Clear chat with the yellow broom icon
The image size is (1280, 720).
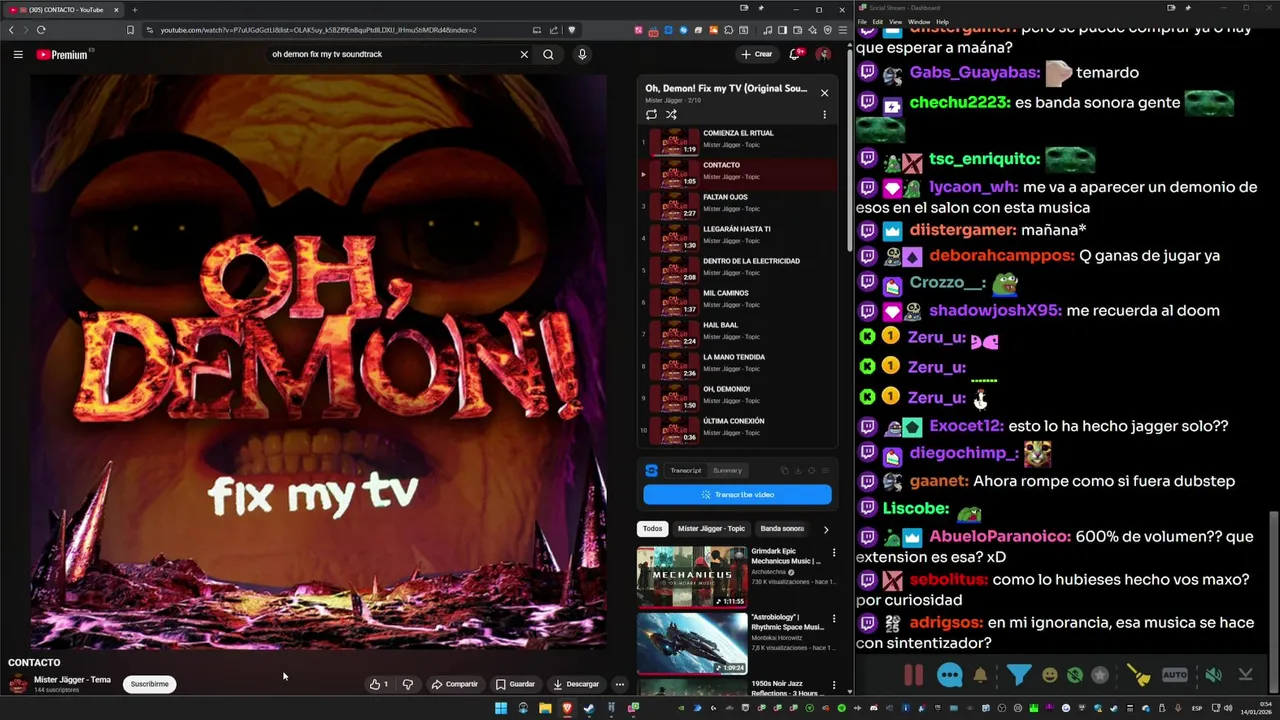[x=1138, y=675]
